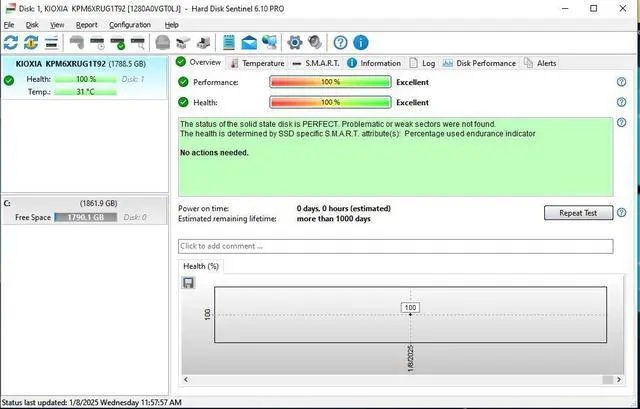
Task: Click 'more than 1000 days' lifetime value
Action: 333,219
